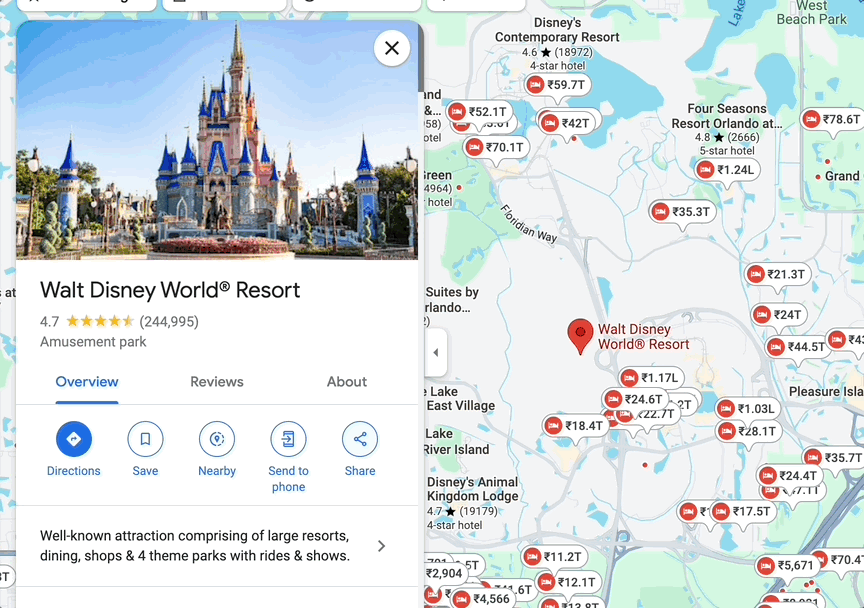Select the ₹78.6T hotel marker
The height and width of the screenshot is (608, 864).
pyautogui.click(x=833, y=120)
